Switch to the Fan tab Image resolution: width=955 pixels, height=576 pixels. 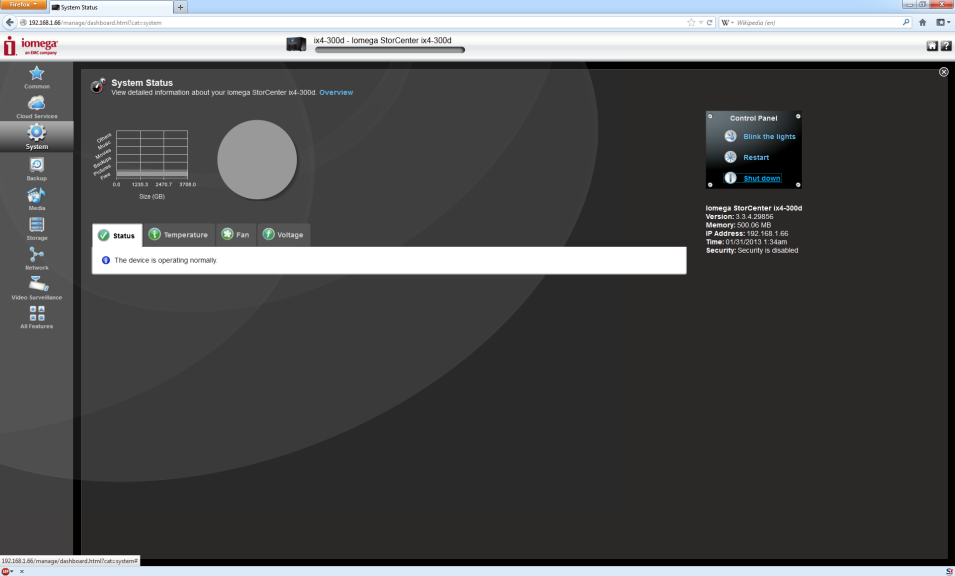point(236,234)
